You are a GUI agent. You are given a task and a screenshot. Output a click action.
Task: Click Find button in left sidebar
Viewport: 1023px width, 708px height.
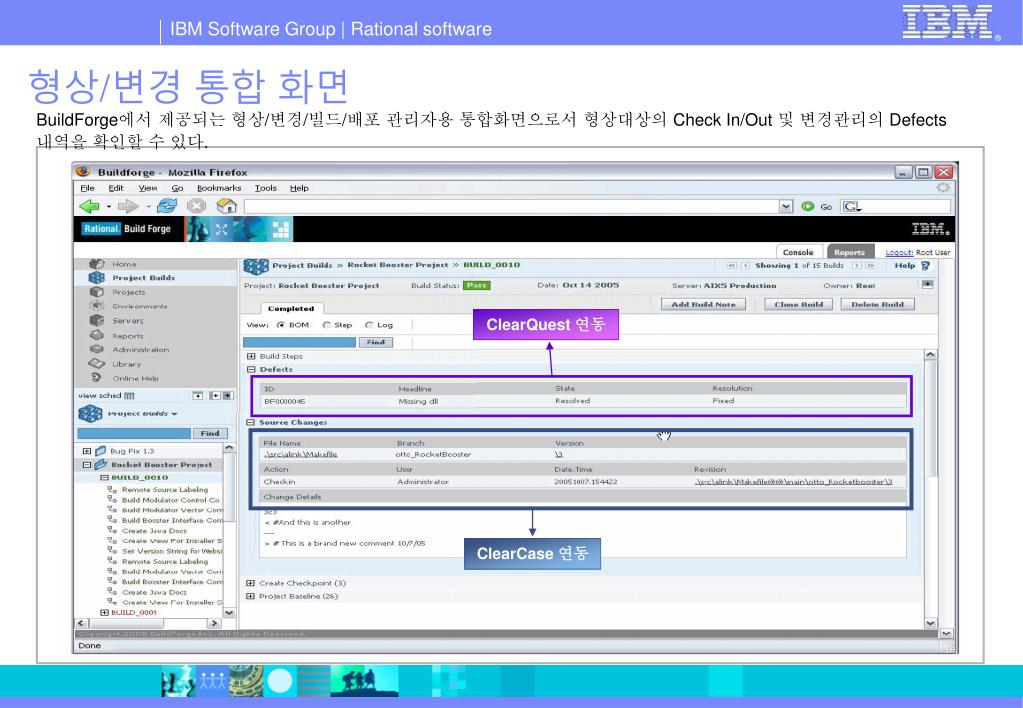[210, 433]
